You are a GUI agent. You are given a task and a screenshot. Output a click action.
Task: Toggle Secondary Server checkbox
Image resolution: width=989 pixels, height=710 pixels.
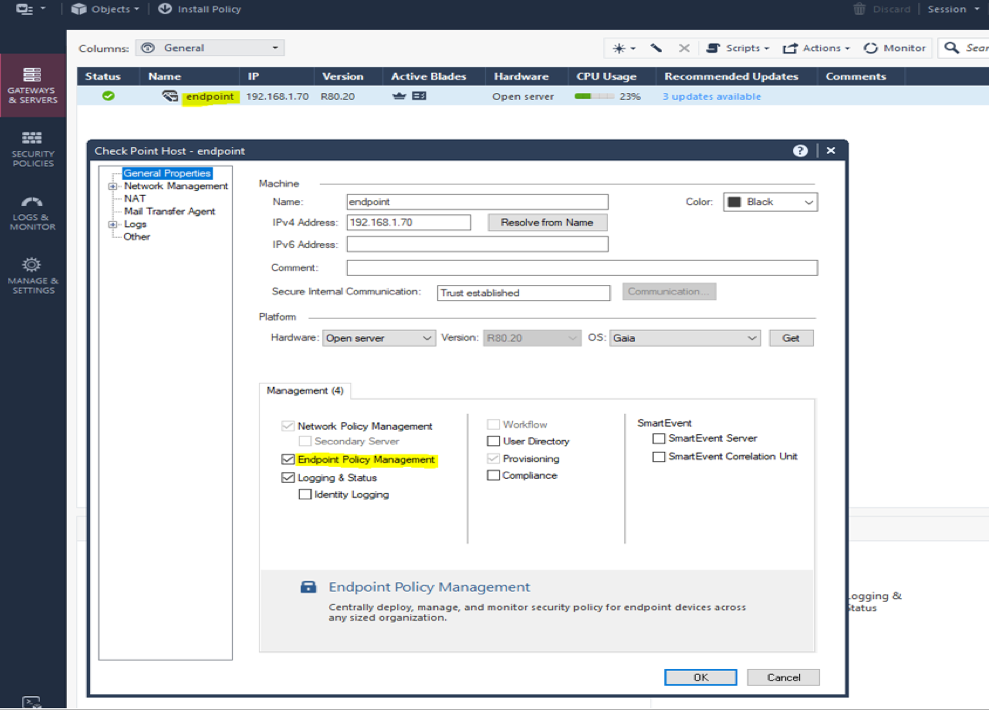tap(305, 441)
